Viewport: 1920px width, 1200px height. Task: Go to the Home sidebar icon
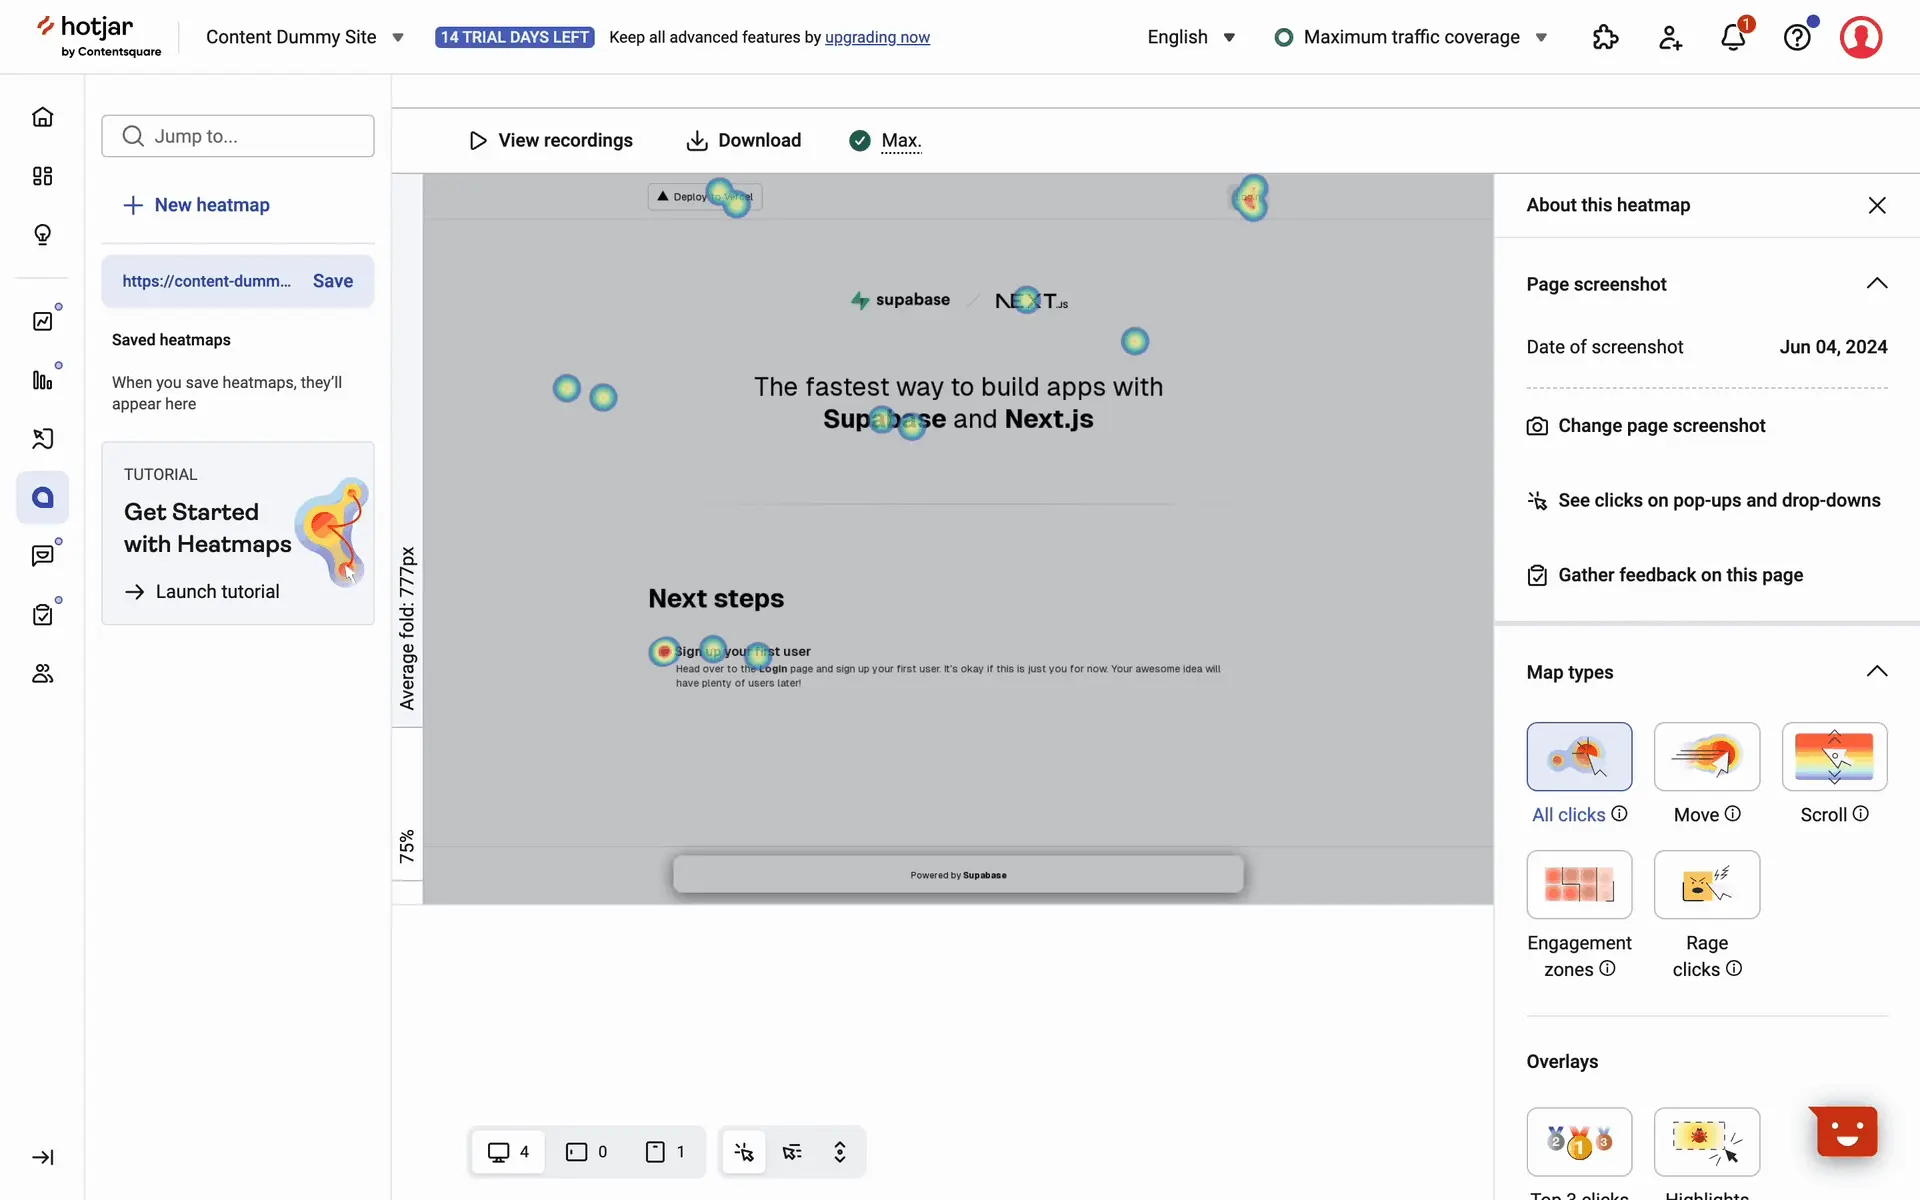43,117
